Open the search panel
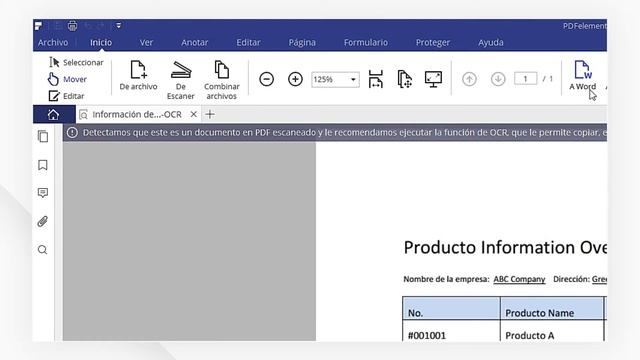This screenshot has width=640, height=360. click(43, 250)
